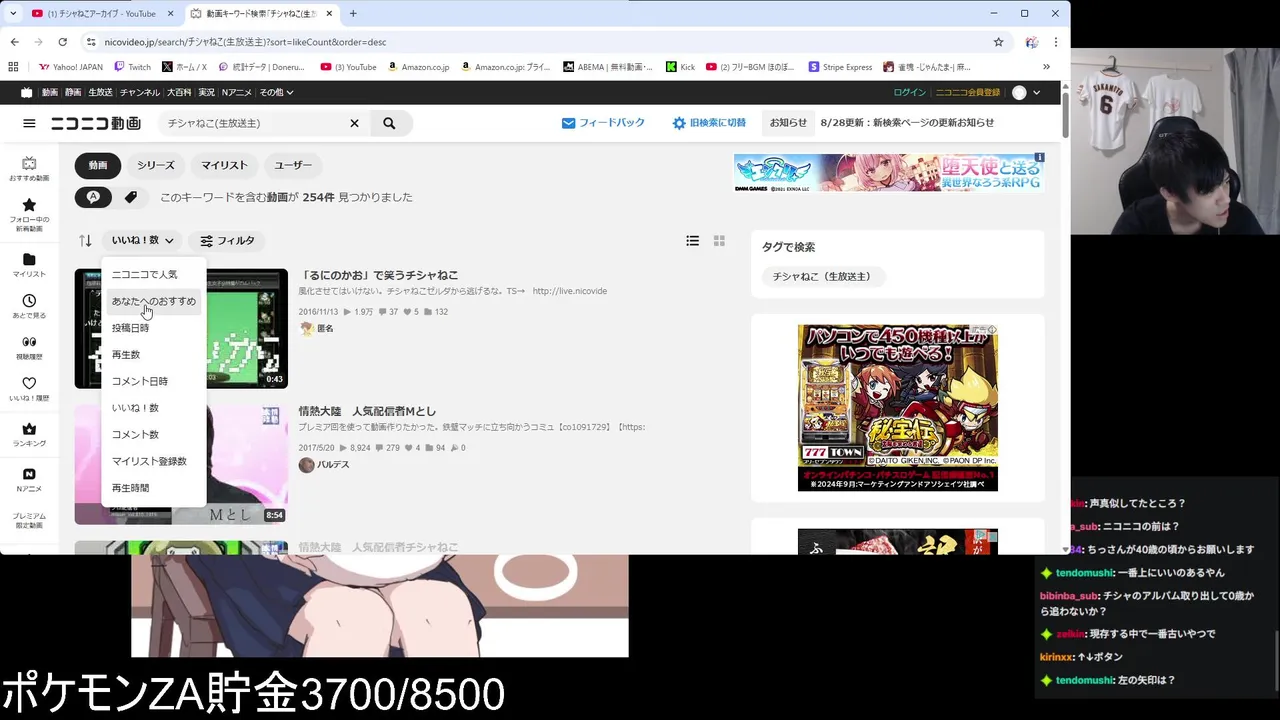Show more bookmarks with the chevron

point(1046,67)
